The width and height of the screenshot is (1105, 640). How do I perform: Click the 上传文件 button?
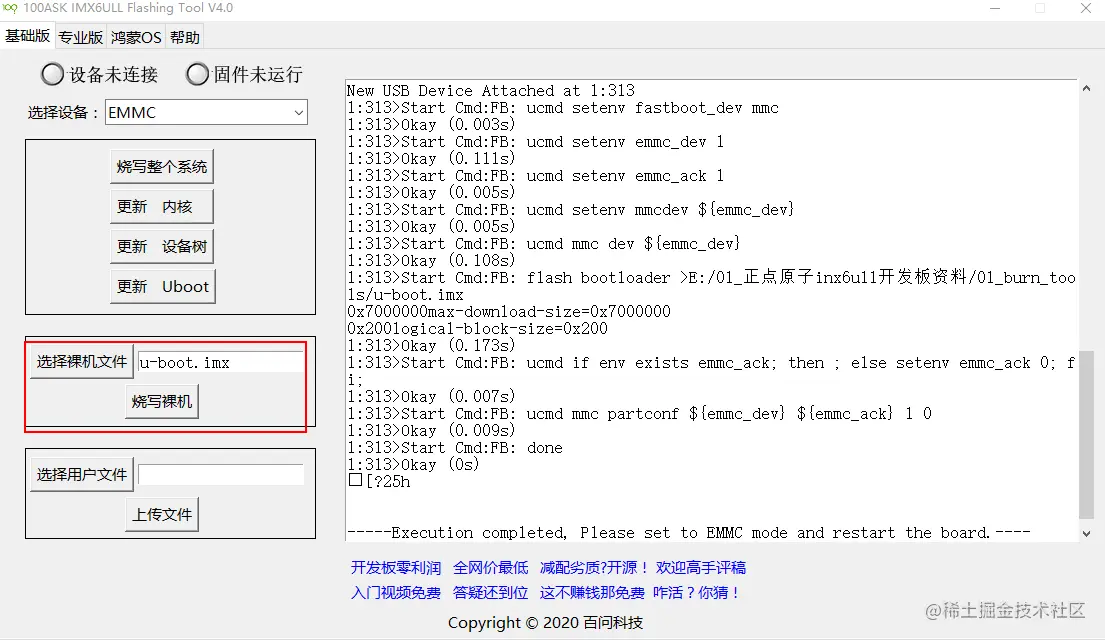[162, 515]
